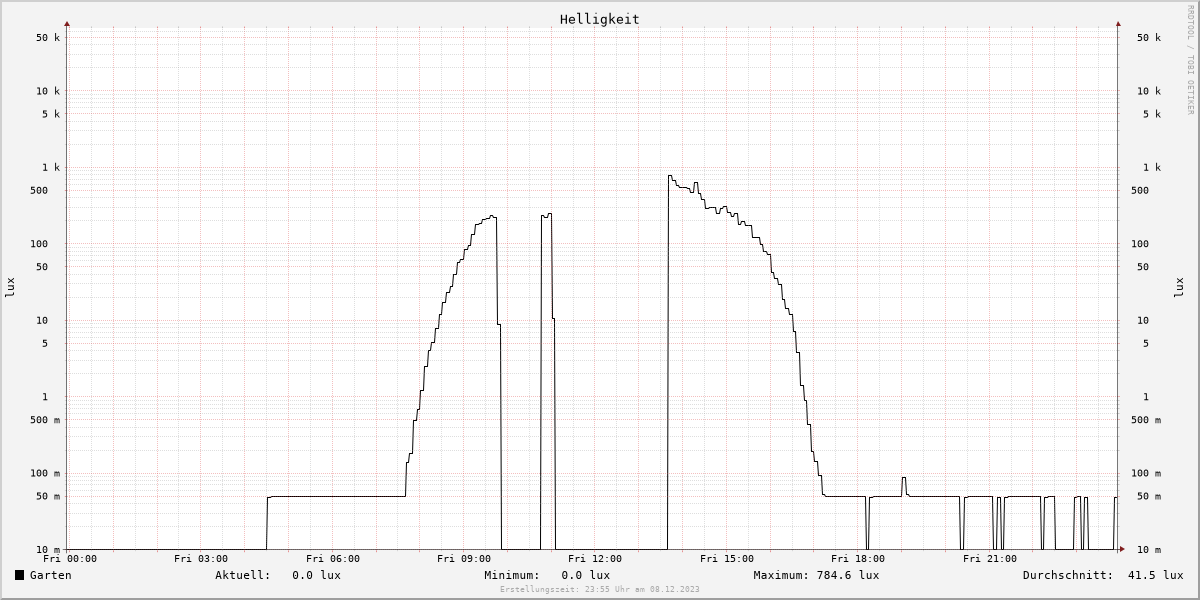1200x600 pixels.
Task: Click the "Erstellungszeit: 23:55 Uhr am 08.12.2023" footer text
Action: coord(600,590)
